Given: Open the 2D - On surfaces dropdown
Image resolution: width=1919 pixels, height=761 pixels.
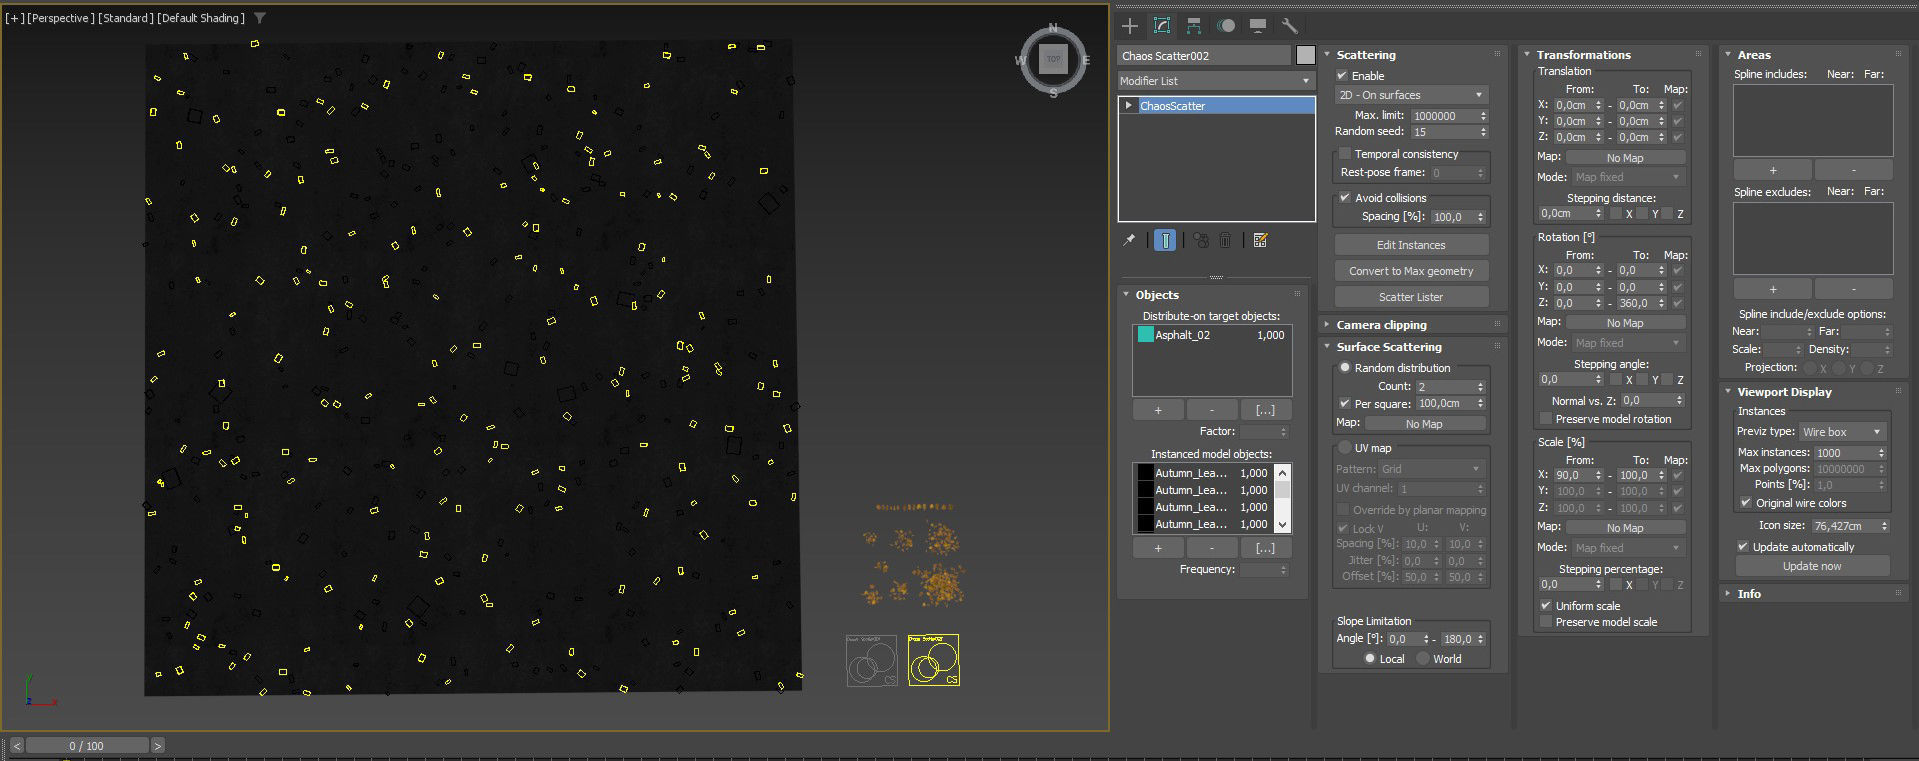Looking at the screenshot, I should pos(1411,95).
